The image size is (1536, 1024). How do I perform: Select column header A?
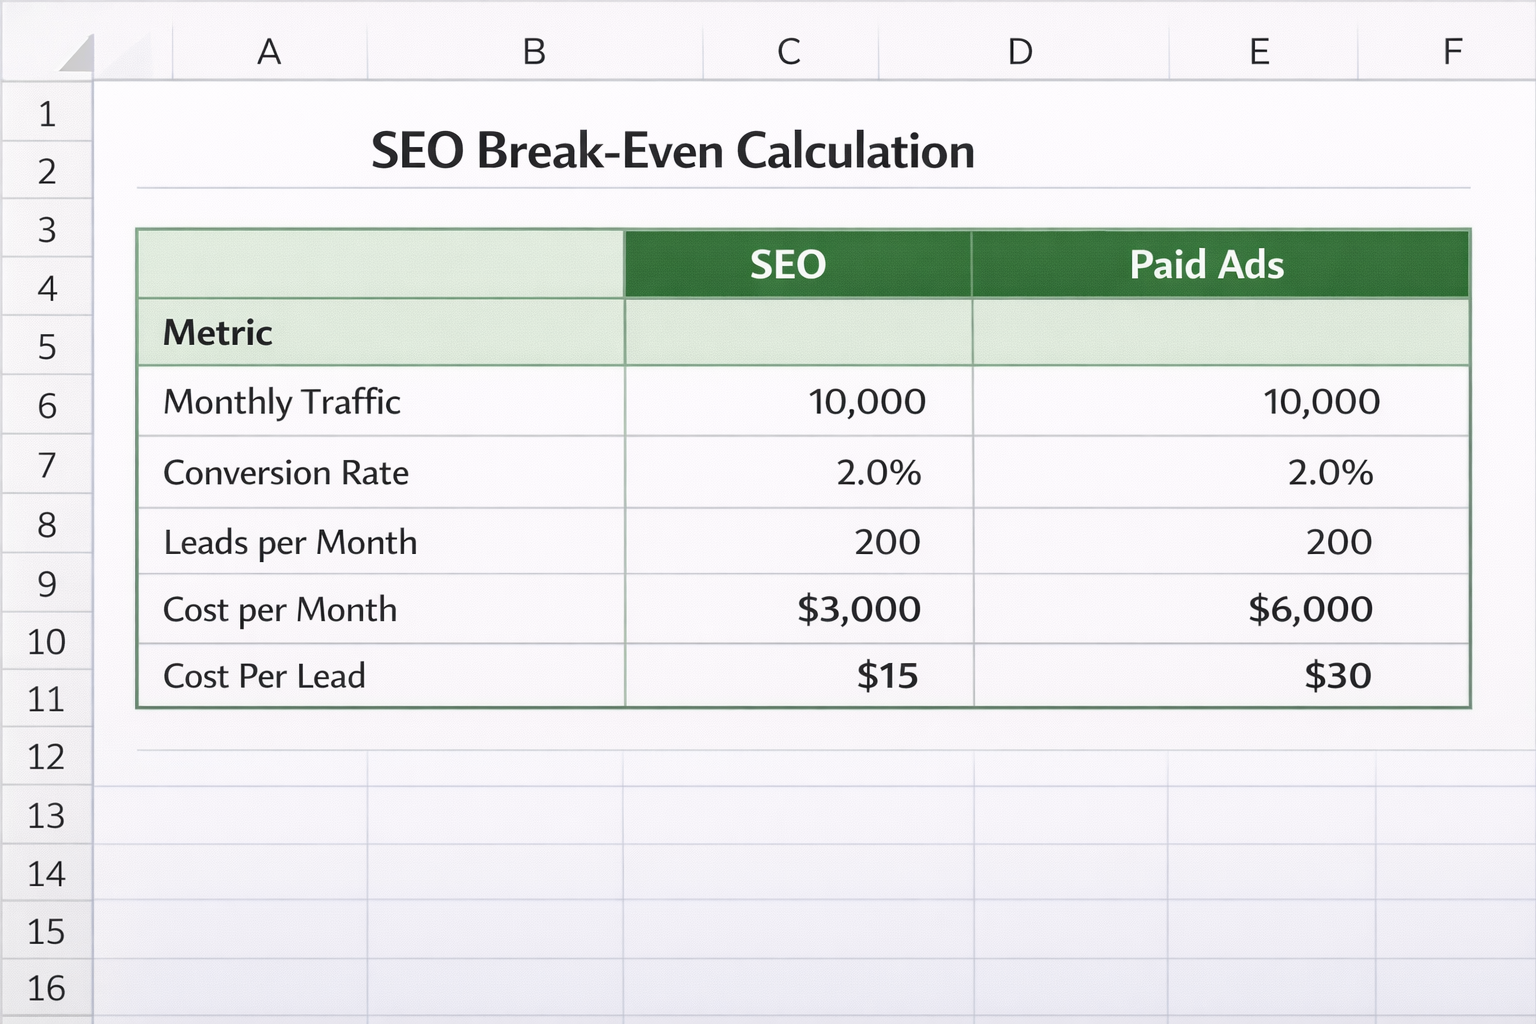tap(268, 52)
